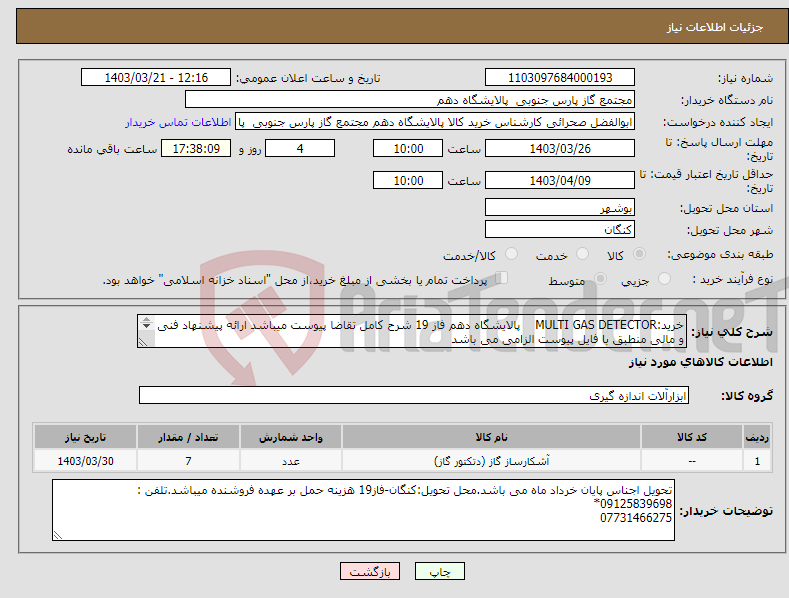Open the اطلاعات تماس خریدار link
The height and width of the screenshot is (598, 789).
[x=178, y=122]
